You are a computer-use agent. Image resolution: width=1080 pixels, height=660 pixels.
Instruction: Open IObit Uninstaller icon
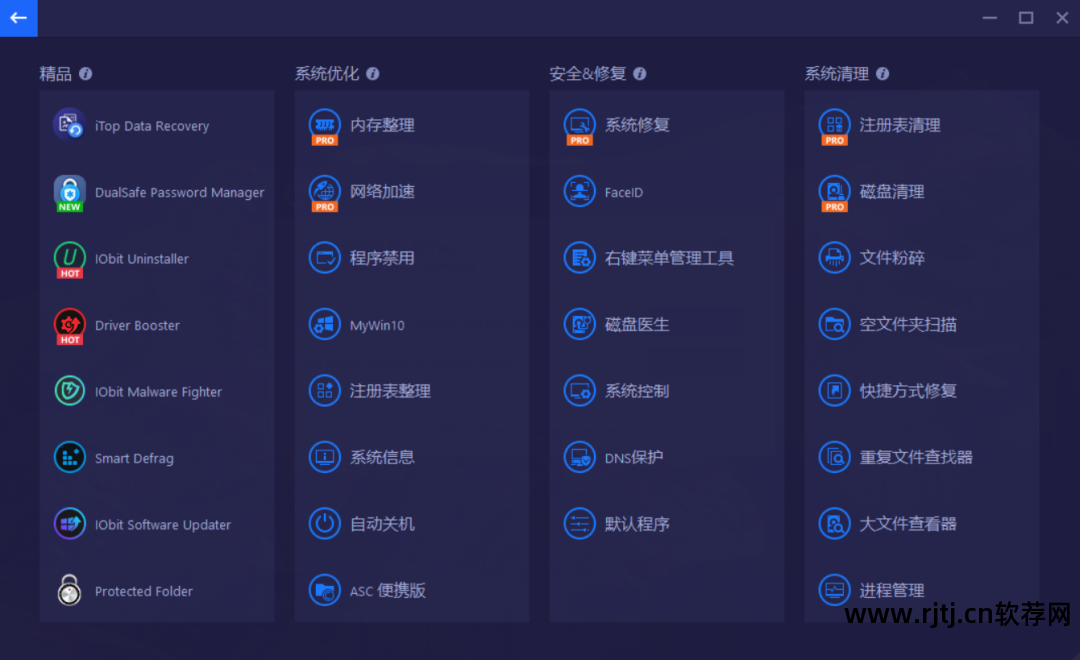70,260
